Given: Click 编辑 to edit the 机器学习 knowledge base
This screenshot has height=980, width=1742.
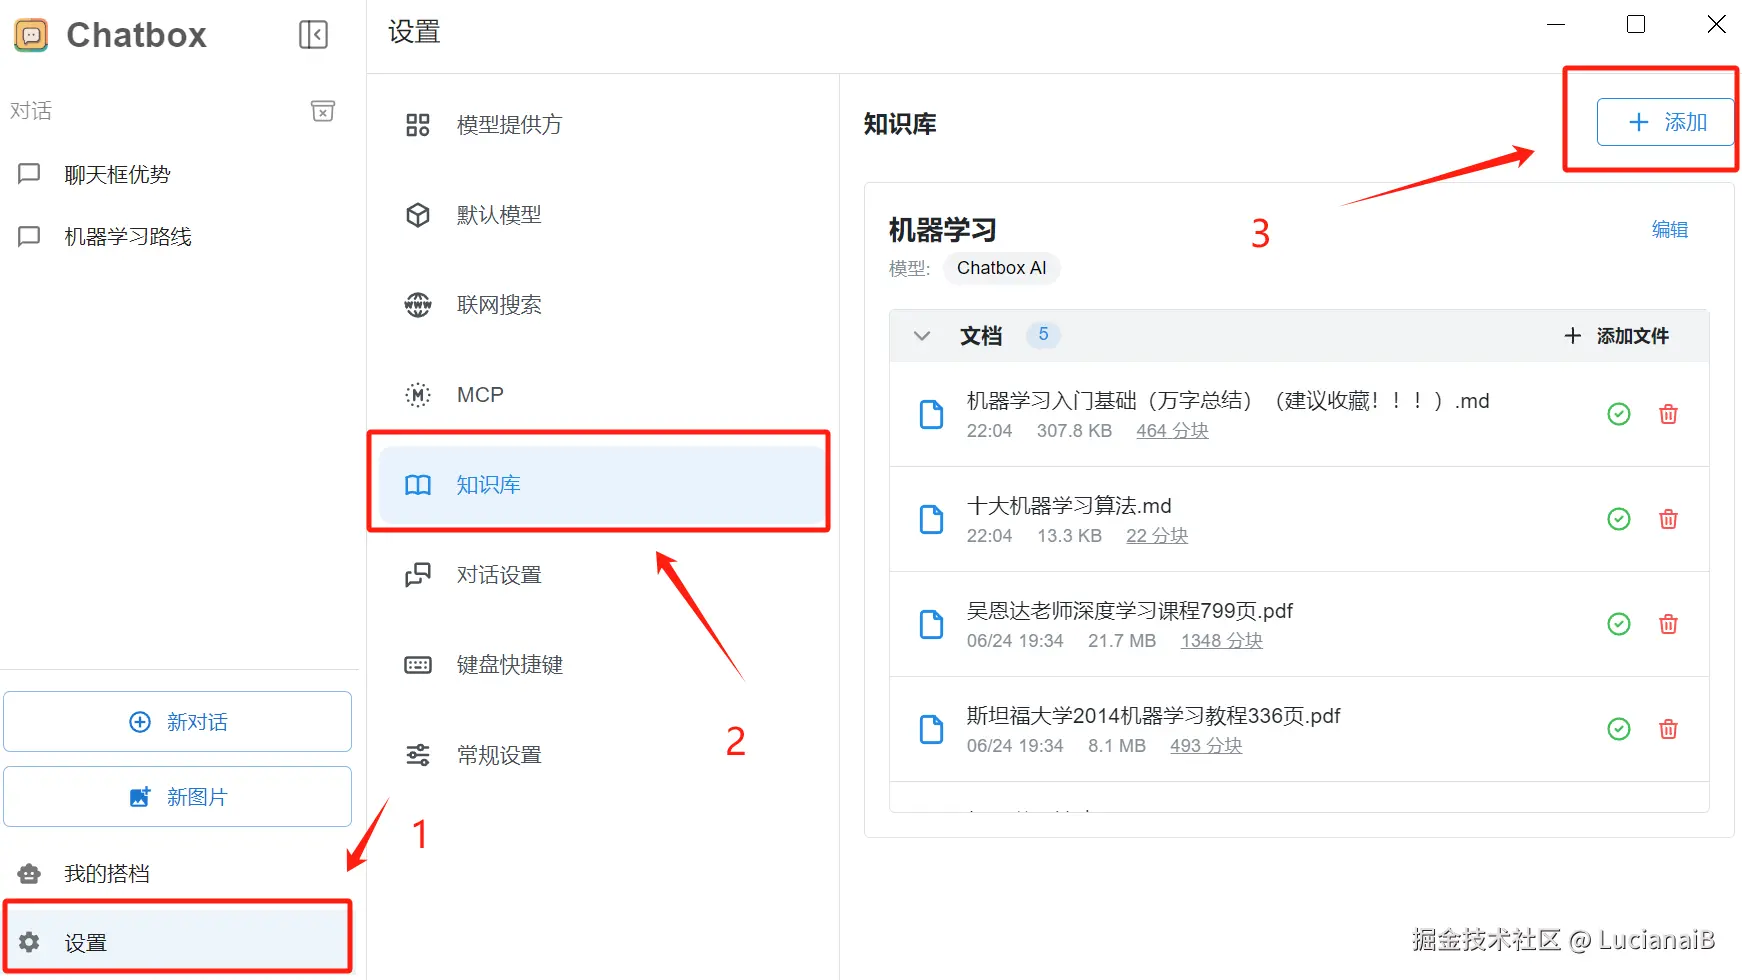Looking at the screenshot, I should point(1669,229).
